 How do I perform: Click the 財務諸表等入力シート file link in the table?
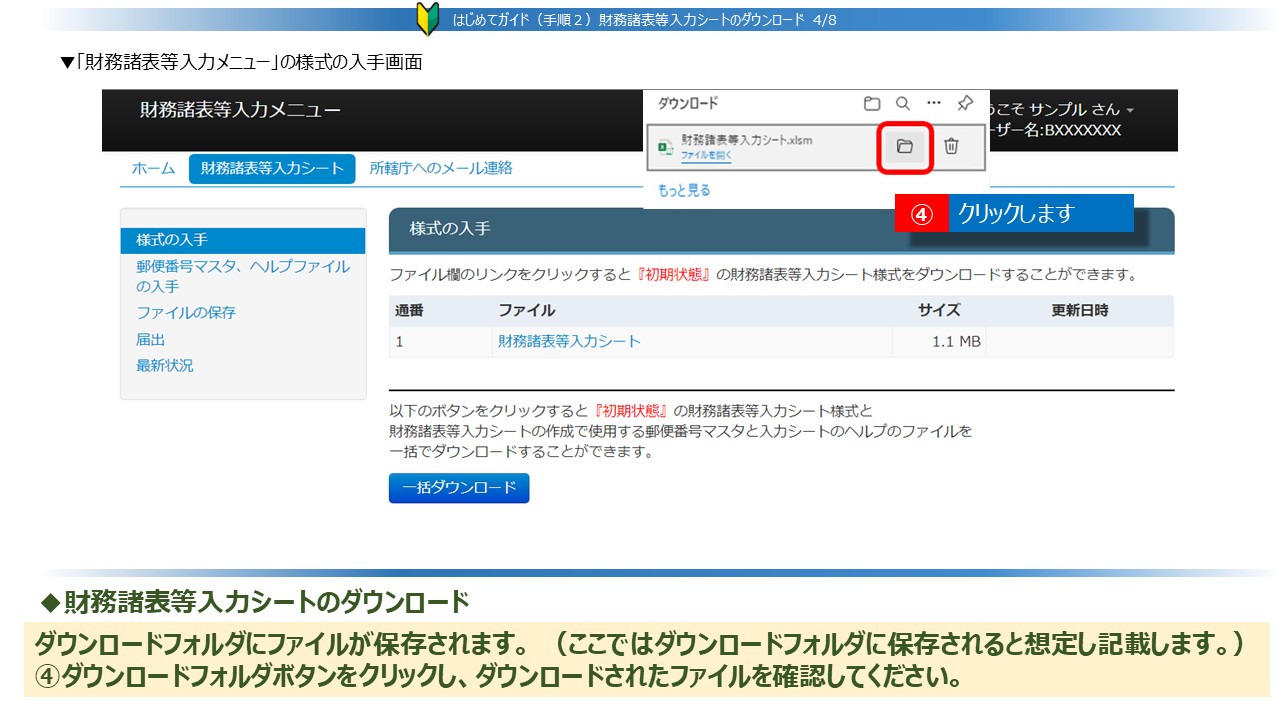click(569, 342)
